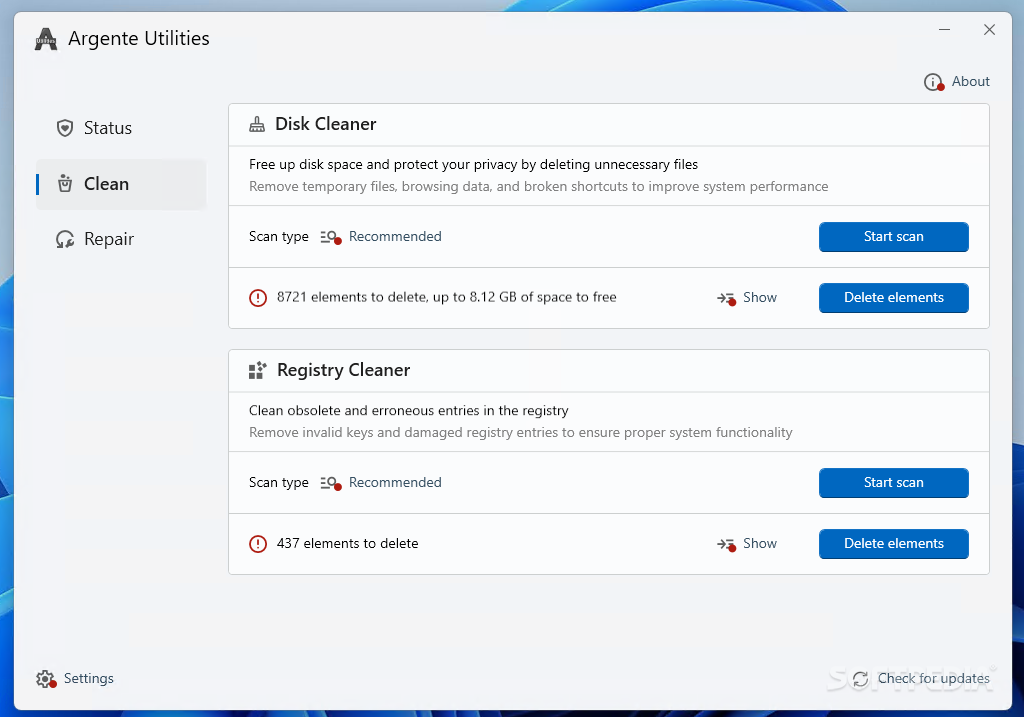The image size is (1024, 717).
Task: Change Disk Cleaner Recommended scan type
Action: pyautogui.click(x=394, y=236)
